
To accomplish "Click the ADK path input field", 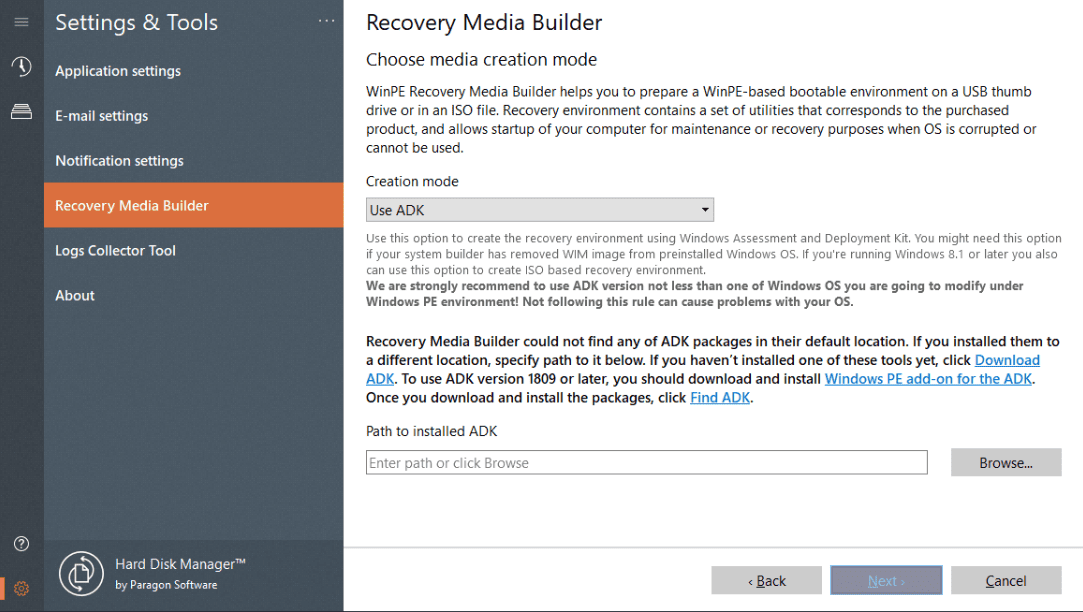I will coord(646,463).
